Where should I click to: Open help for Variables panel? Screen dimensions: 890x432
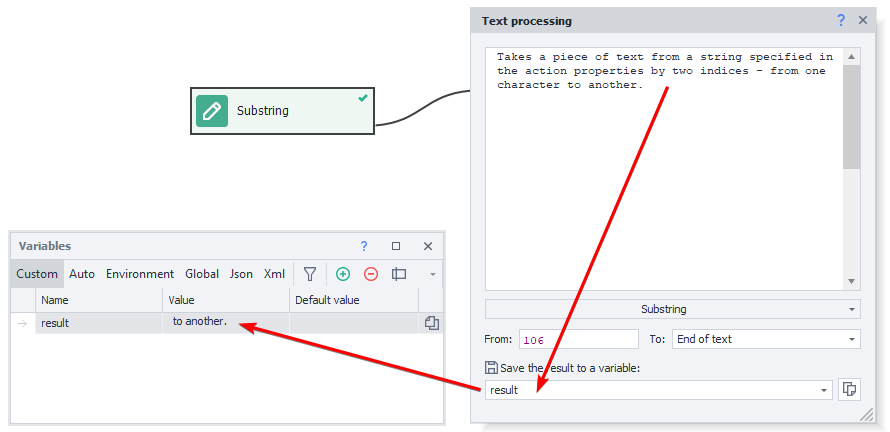tap(364, 246)
